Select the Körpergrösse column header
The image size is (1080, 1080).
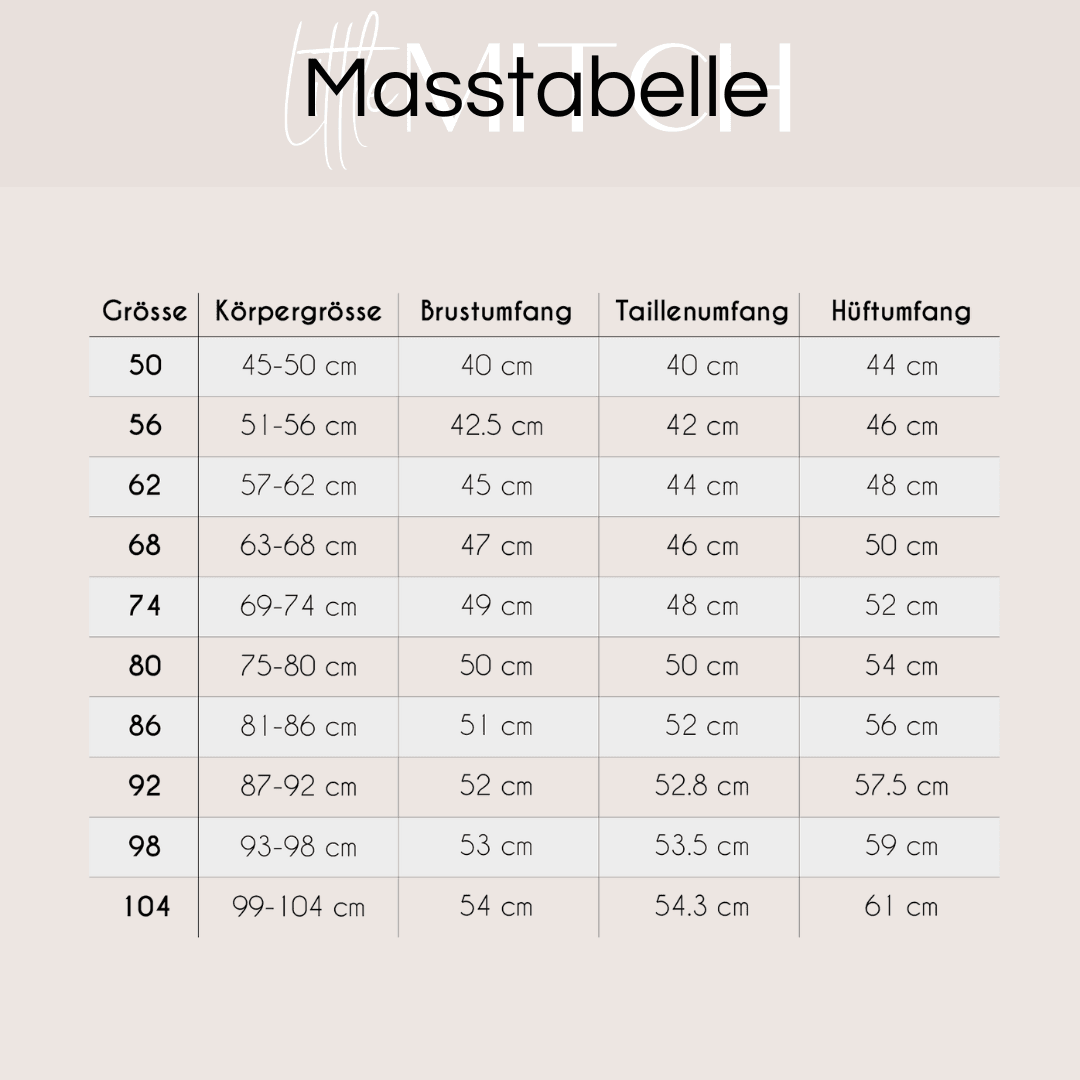pos(298,311)
